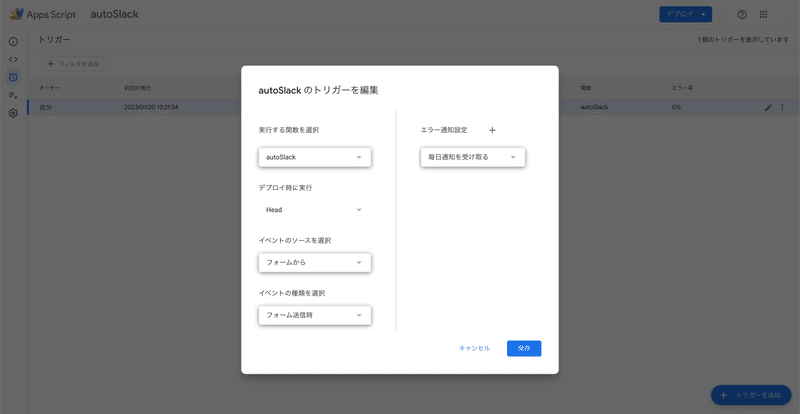Click the デプロイ時に実行 label
800x414 pixels.
(285, 188)
